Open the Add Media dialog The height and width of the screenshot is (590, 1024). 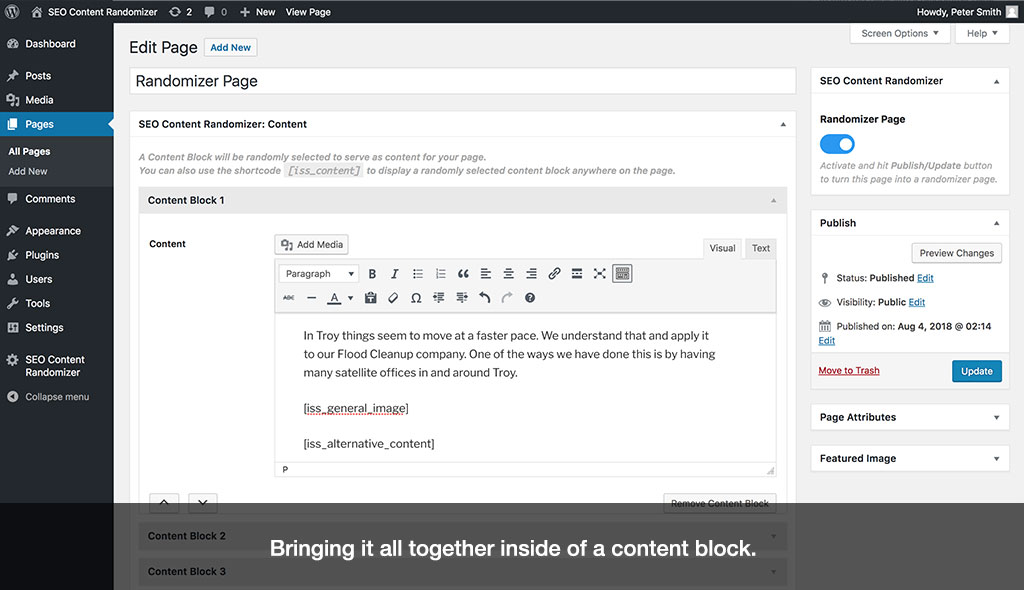click(311, 244)
